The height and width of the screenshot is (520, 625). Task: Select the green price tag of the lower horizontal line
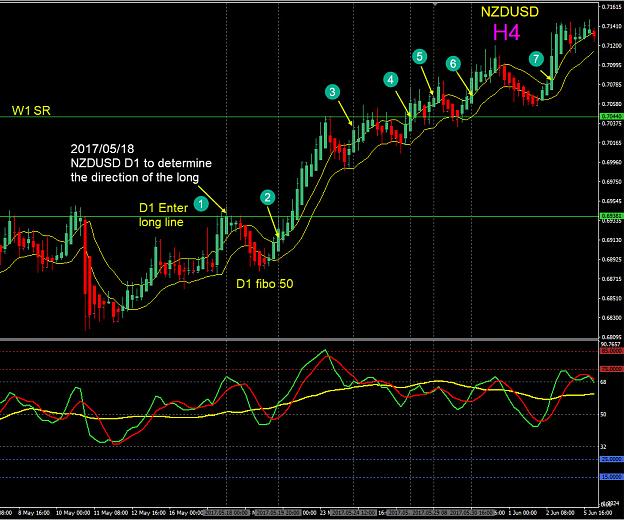tap(611, 216)
